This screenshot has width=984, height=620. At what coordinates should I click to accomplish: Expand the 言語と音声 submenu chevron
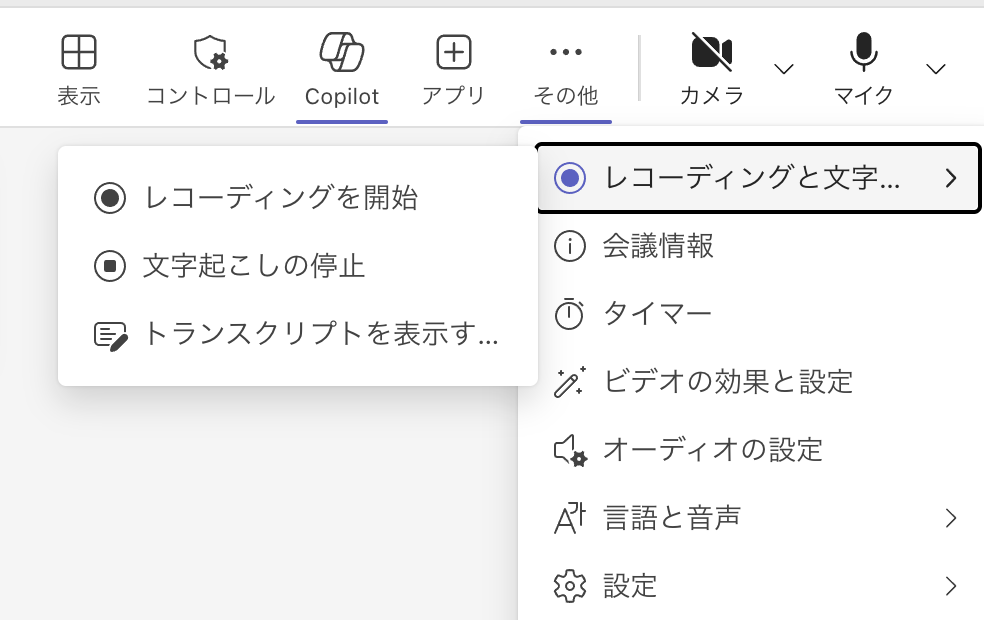pyautogui.click(x=950, y=518)
